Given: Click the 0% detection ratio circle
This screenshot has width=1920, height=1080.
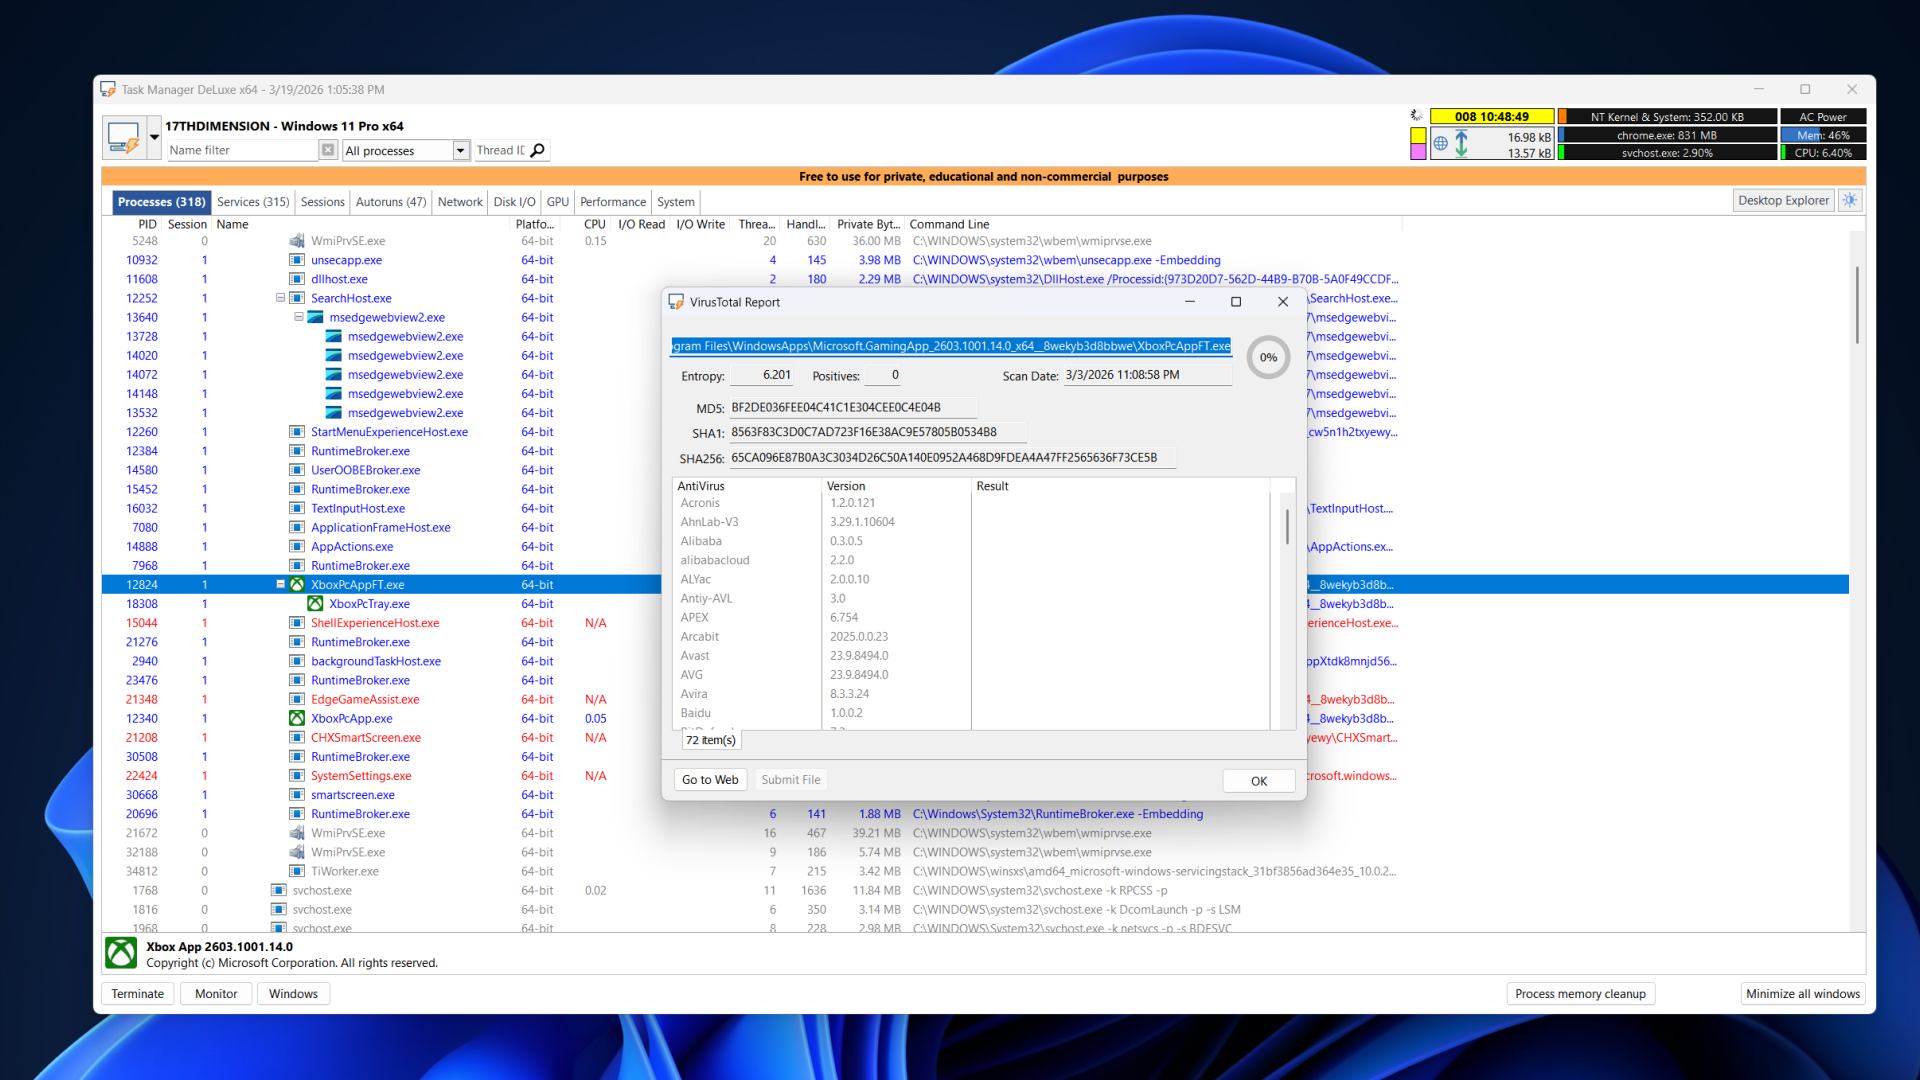Looking at the screenshot, I should point(1268,357).
